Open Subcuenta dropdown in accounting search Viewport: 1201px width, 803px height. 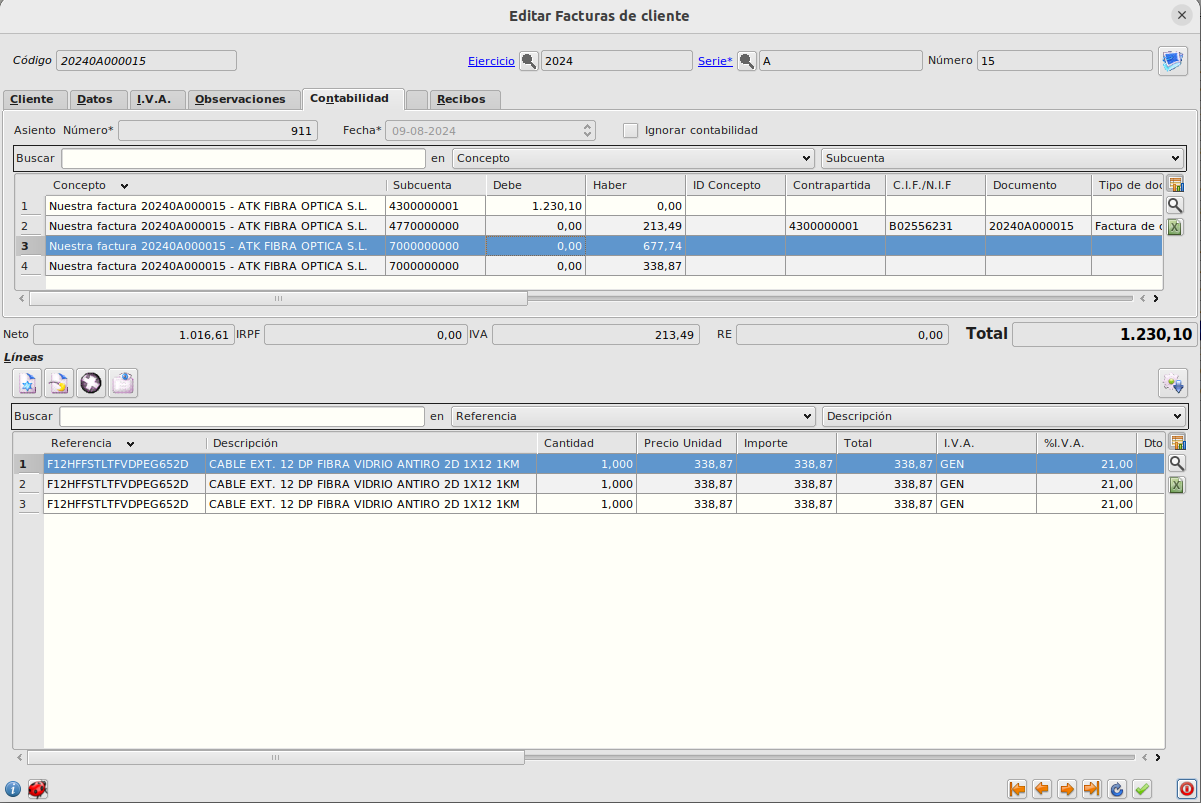[x=1002, y=158]
